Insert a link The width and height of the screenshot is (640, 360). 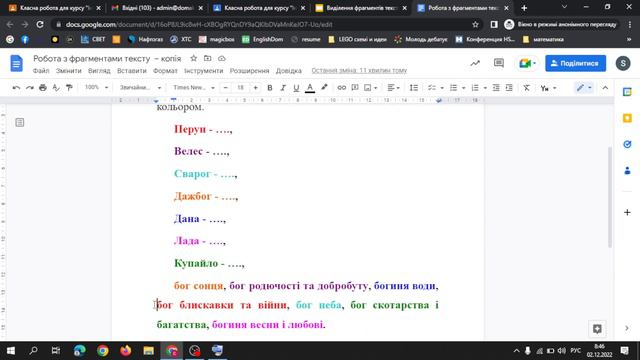341,88
